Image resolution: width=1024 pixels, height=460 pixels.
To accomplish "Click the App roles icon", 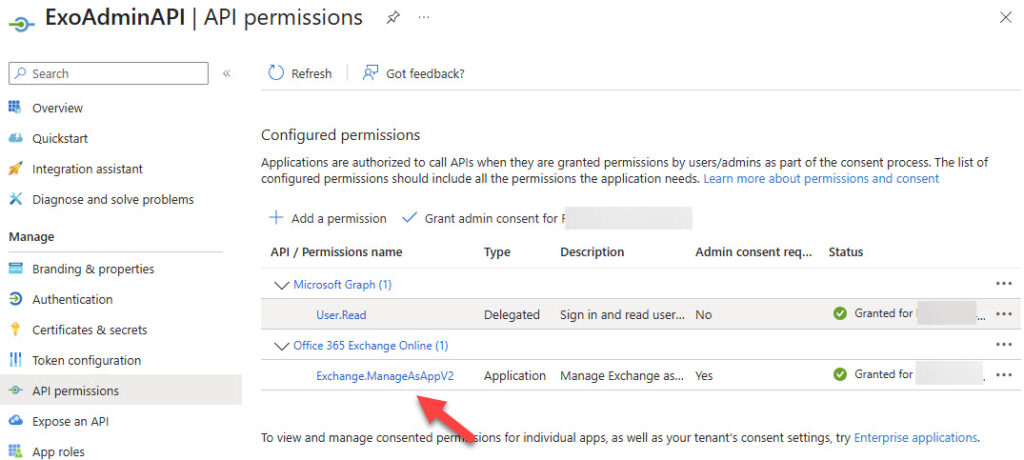I will click(x=16, y=452).
